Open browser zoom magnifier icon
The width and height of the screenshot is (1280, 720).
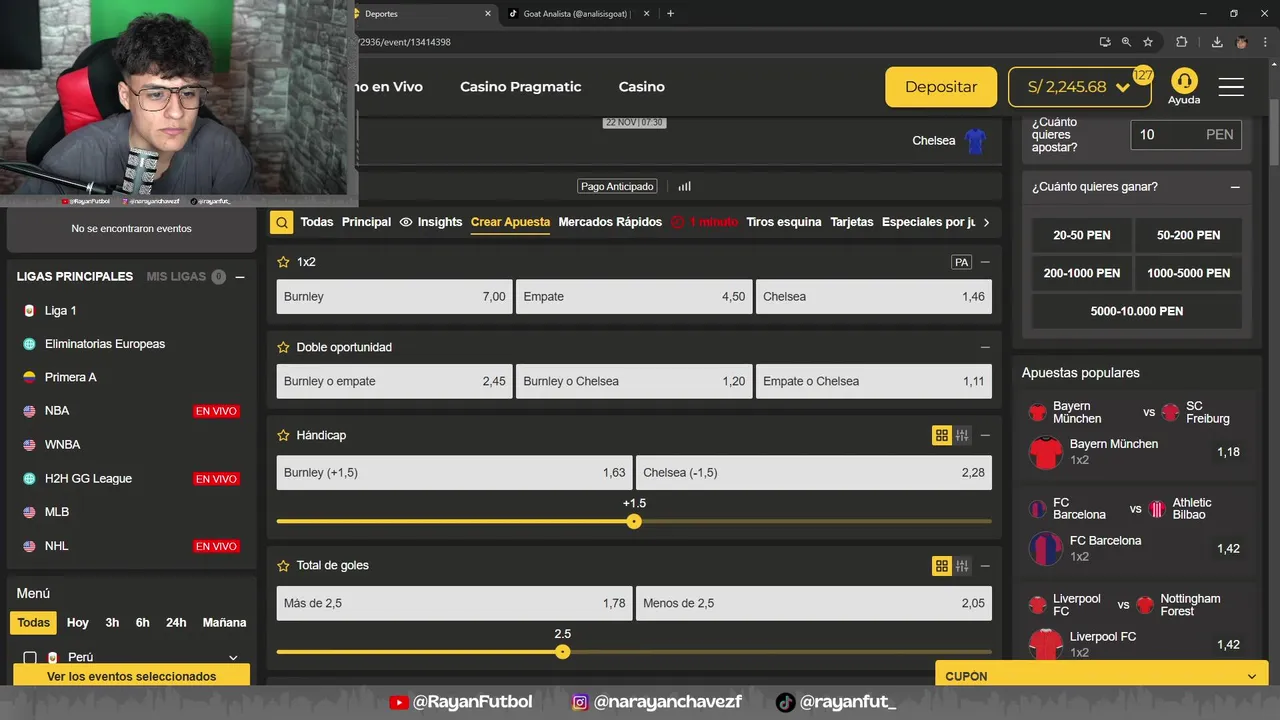pyautogui.click(x=1126, y=42)
